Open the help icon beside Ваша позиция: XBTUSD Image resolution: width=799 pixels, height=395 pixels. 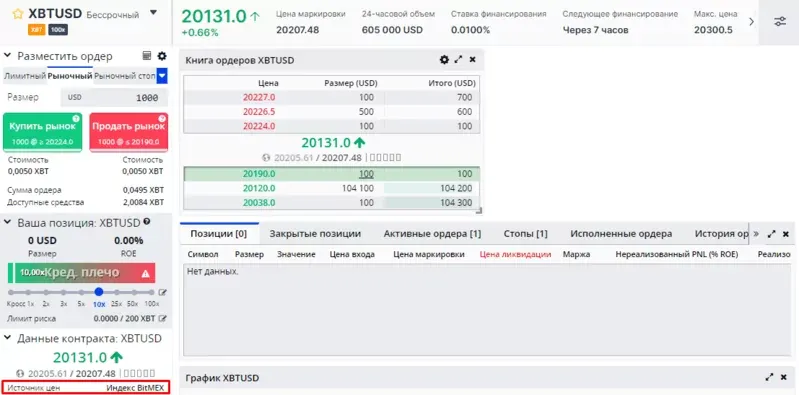click(147, 222)
